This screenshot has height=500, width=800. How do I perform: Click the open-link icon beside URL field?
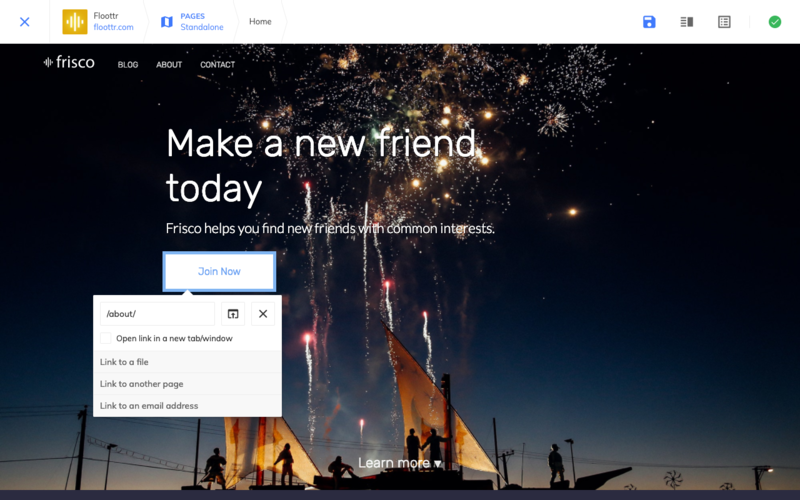[x=233, y=314]
